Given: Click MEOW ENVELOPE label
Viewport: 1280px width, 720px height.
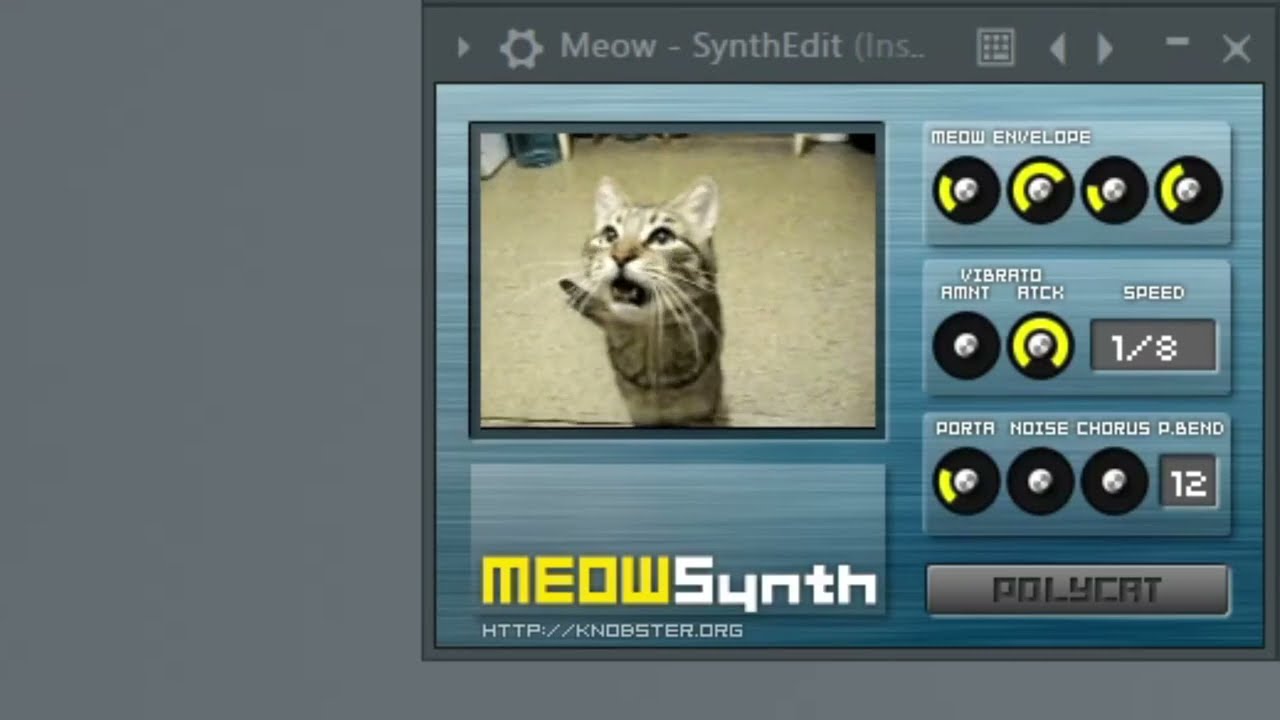Looking at the screenshot, I should tap(1011, 137).
